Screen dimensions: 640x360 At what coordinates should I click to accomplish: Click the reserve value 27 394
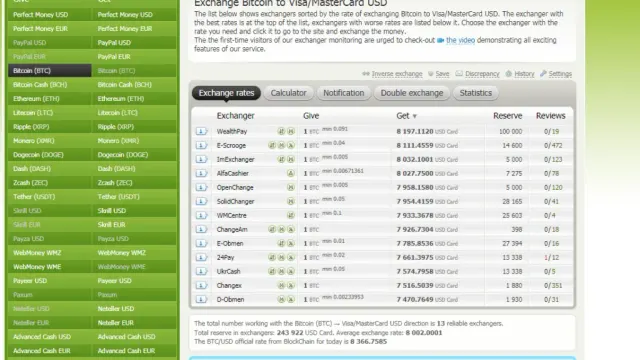point(512,243)
